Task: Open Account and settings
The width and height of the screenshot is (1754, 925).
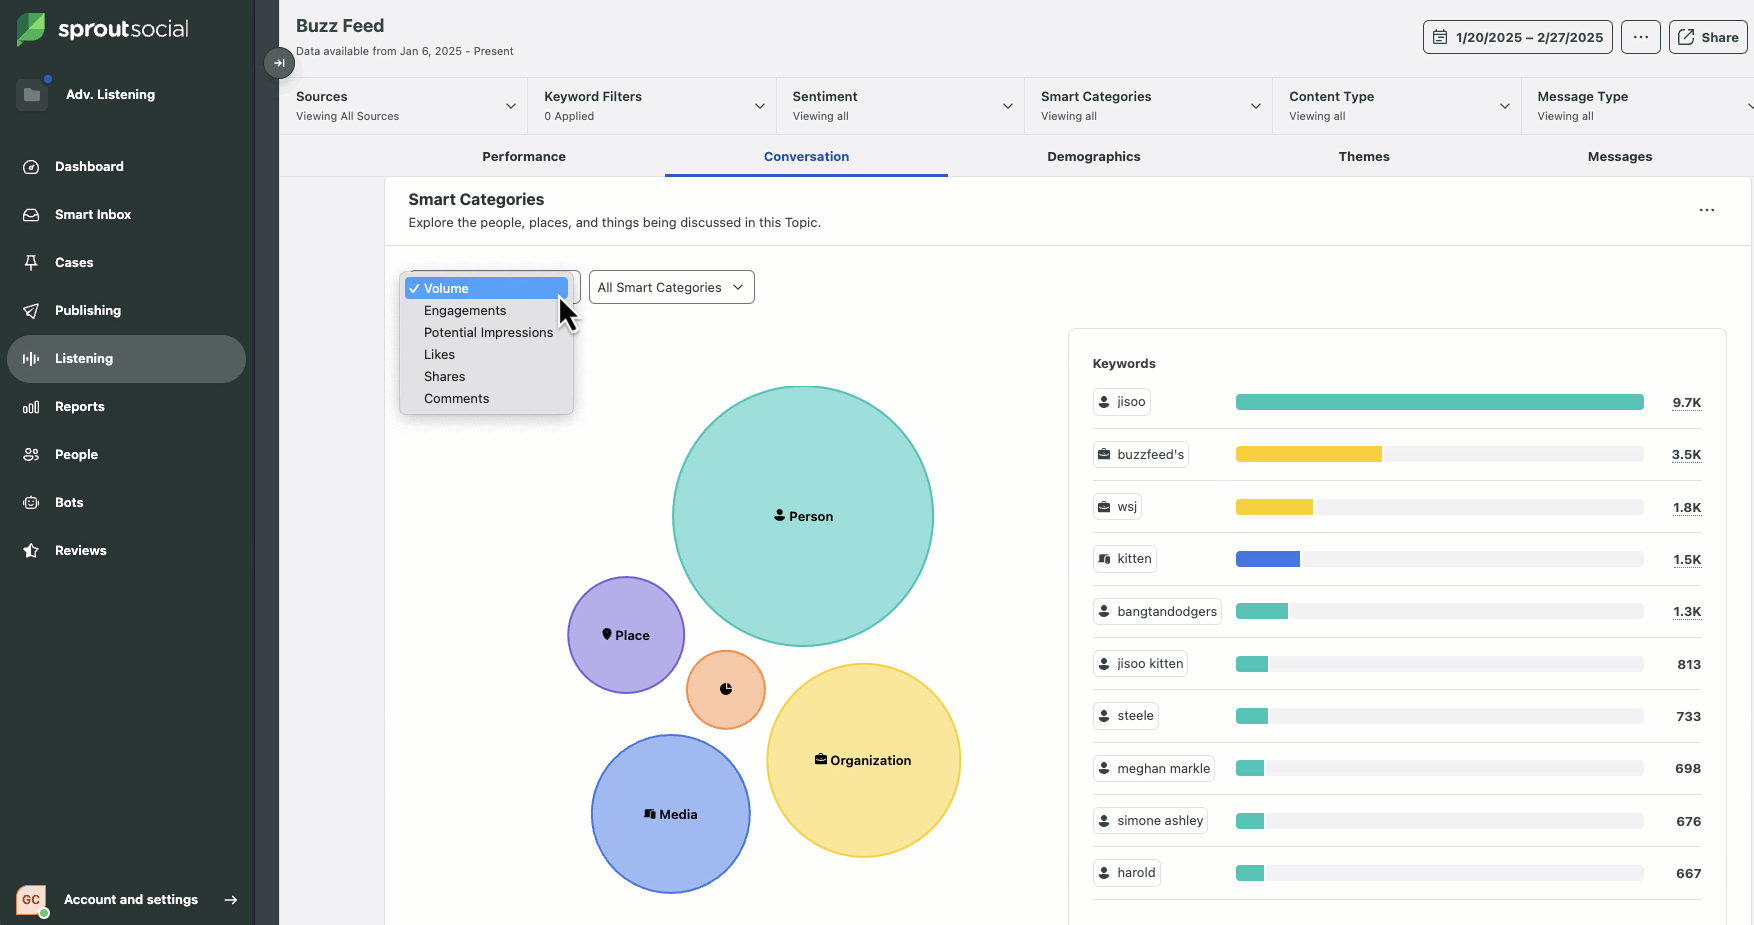Action: (131, 899)
